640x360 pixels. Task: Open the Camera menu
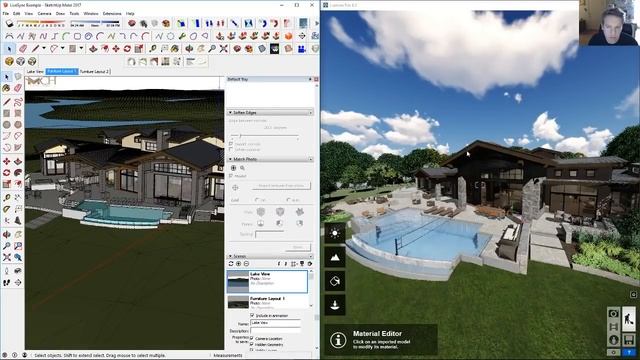click(x=44, y=13)
